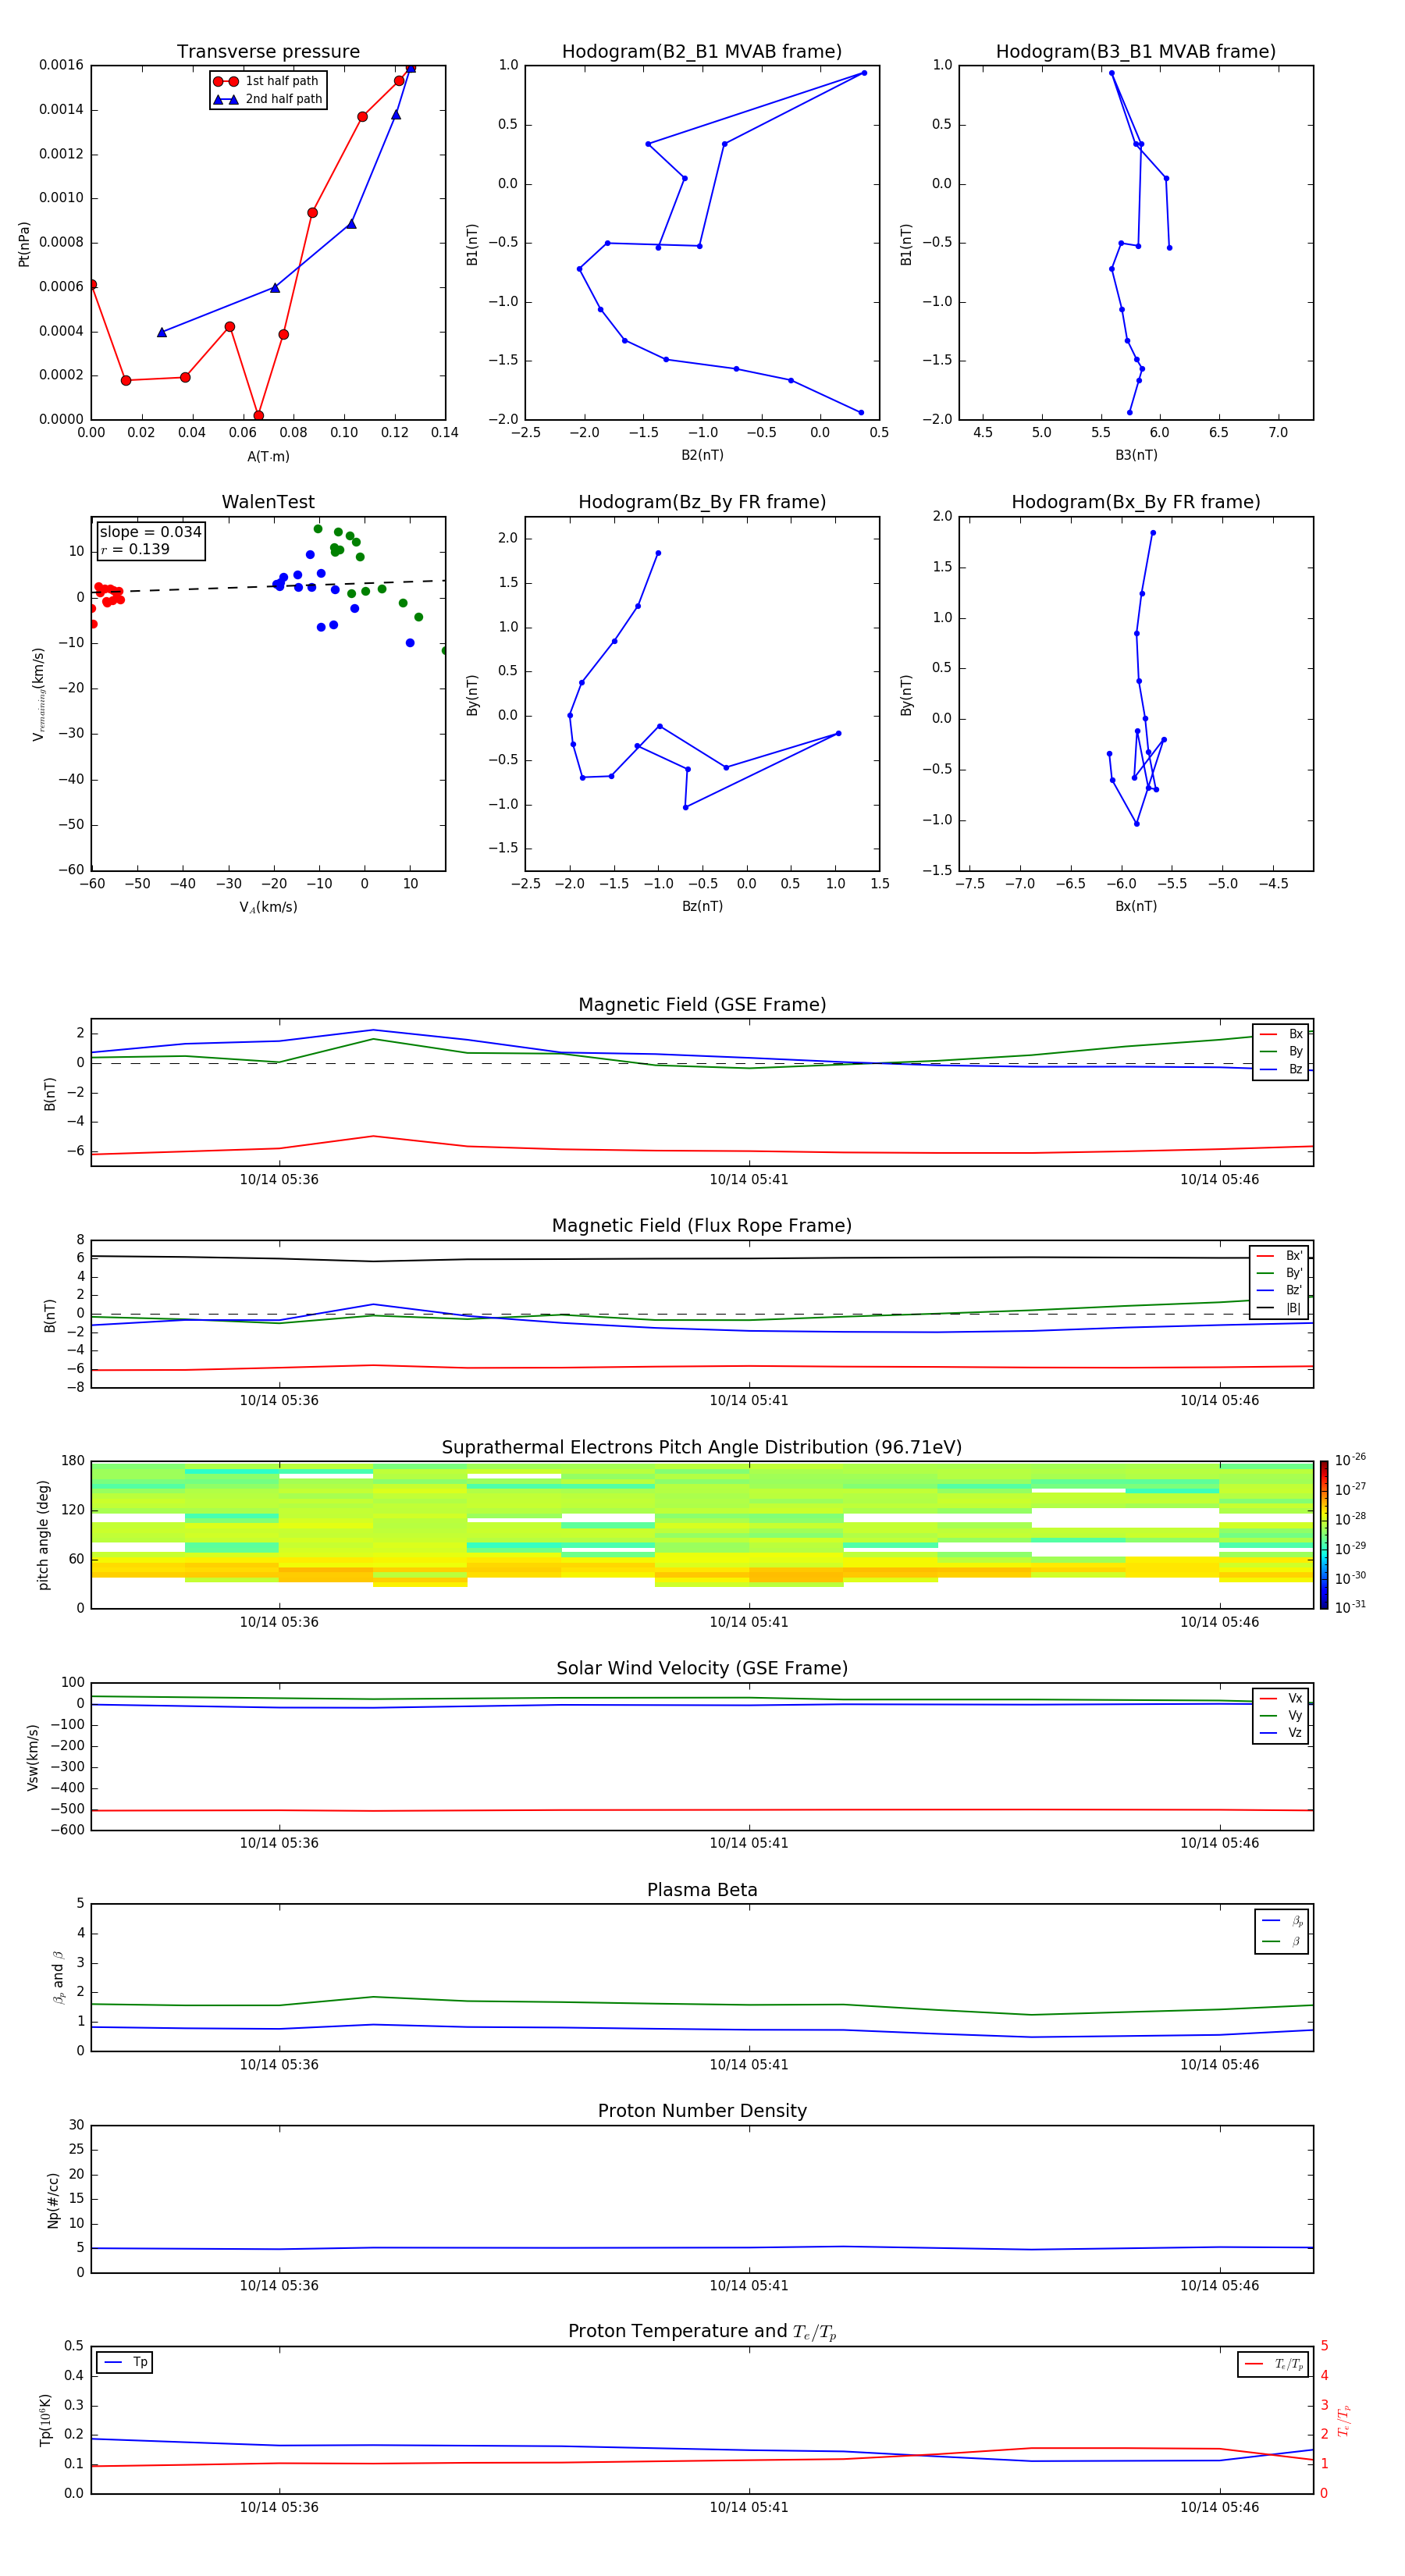Click the 'Np(#/cc)' axis label

coord(52,2200)
